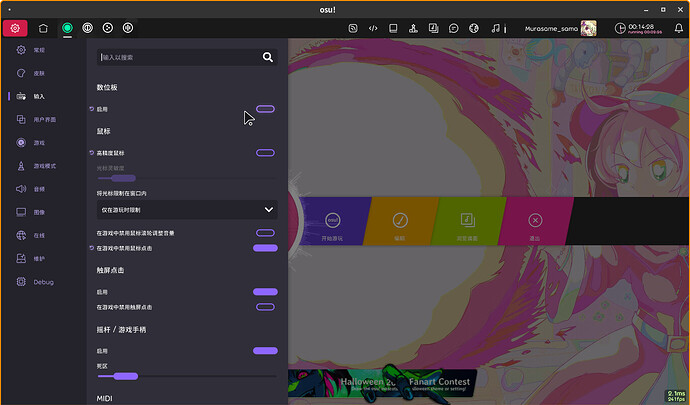This screenshot has width=690, height=405.
Task: Open the chat bubble icon
Action: (x=454, y=29)
